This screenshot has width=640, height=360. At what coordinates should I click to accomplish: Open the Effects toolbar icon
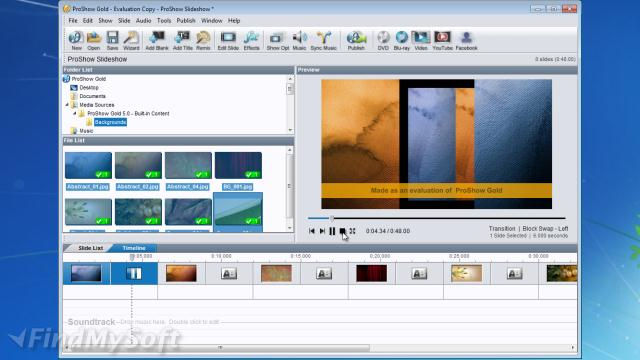[x=251, y=41]
